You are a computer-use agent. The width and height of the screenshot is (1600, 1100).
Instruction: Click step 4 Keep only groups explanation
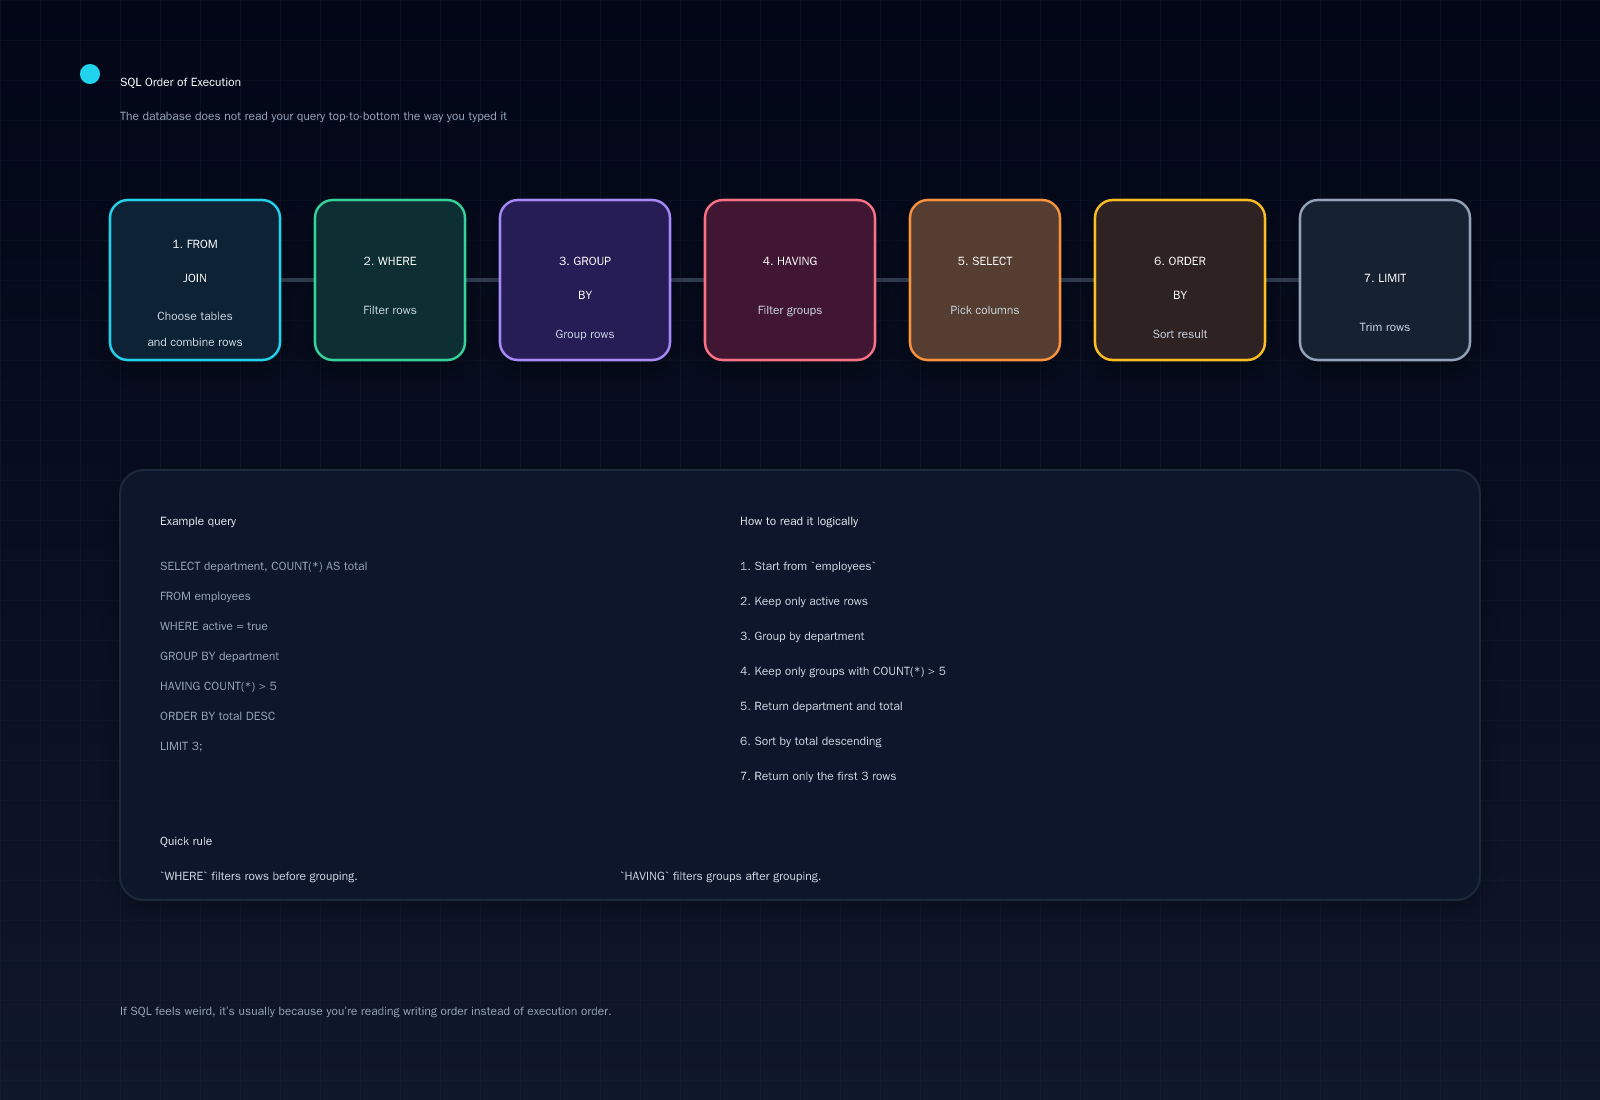tap(842, 671)
